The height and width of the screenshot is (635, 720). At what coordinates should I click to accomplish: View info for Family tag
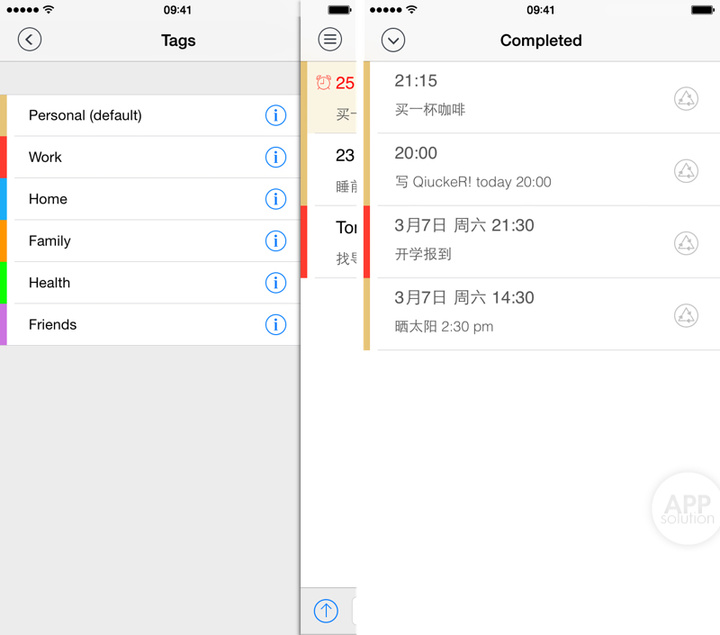pos(275,242)
